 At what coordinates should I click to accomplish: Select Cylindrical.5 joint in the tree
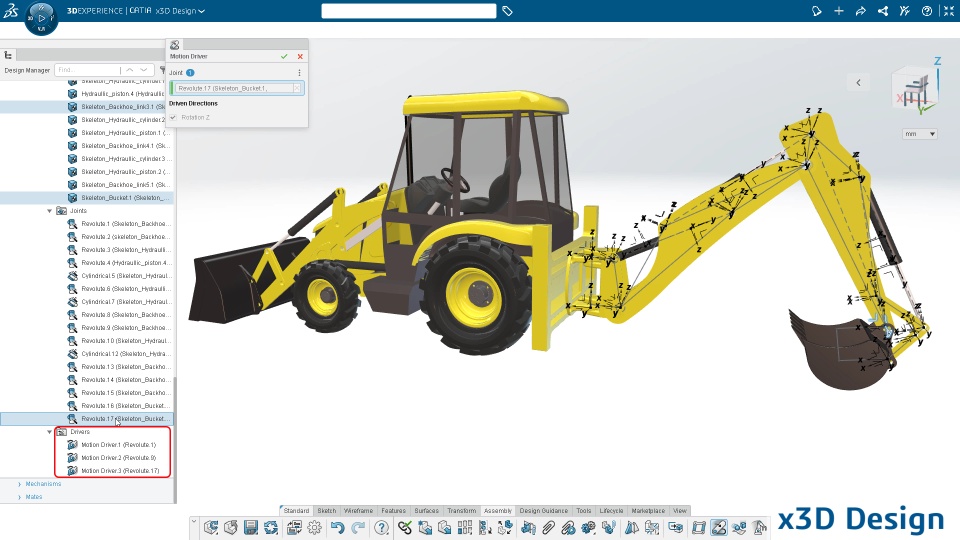point(119,276)
